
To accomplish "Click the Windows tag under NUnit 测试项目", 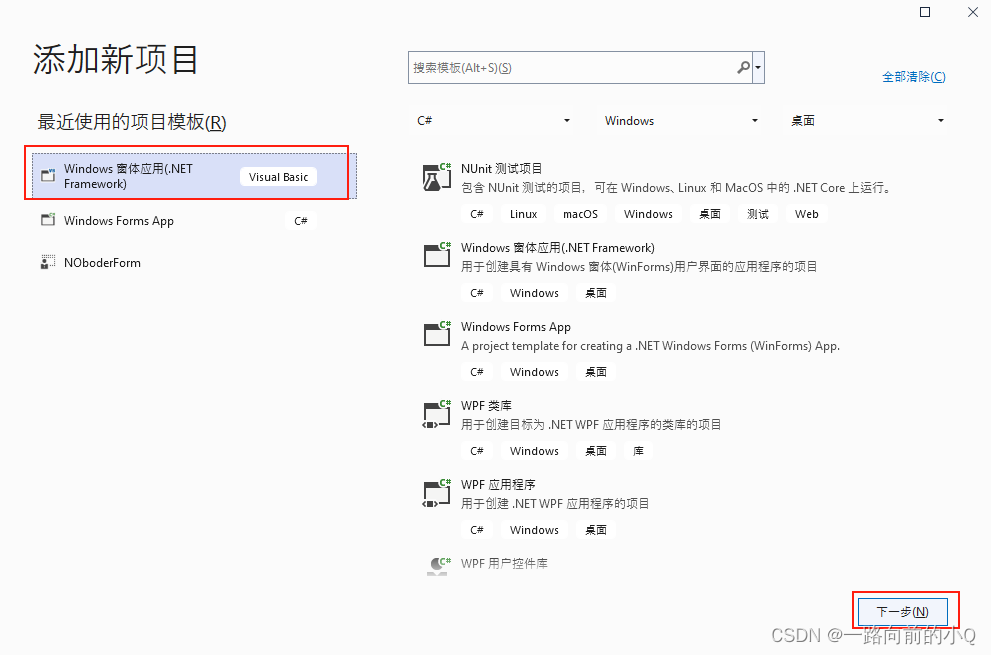I will (648, 214).
